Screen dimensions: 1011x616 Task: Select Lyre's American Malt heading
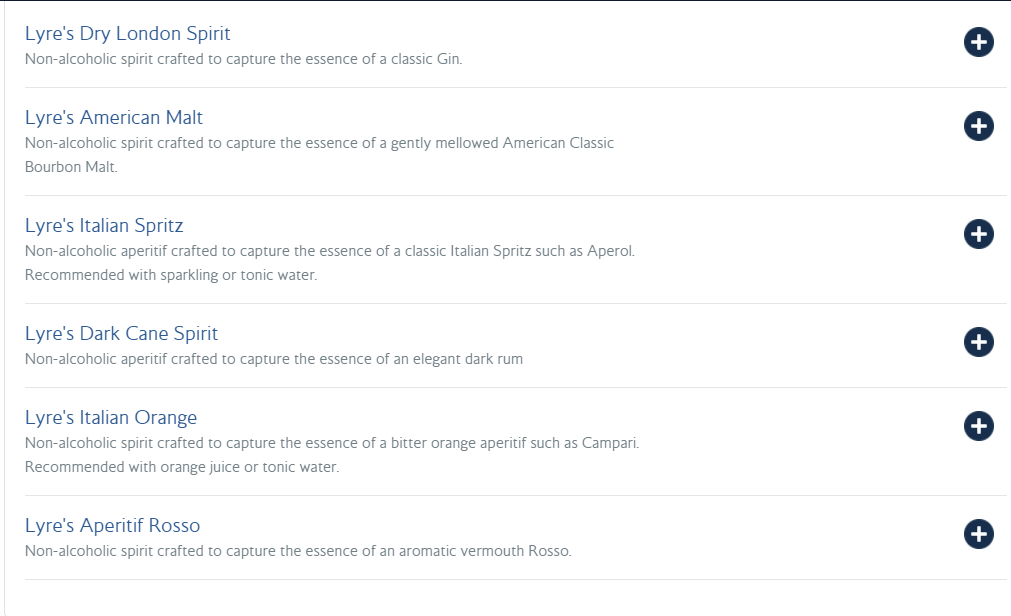coord(114,118)
